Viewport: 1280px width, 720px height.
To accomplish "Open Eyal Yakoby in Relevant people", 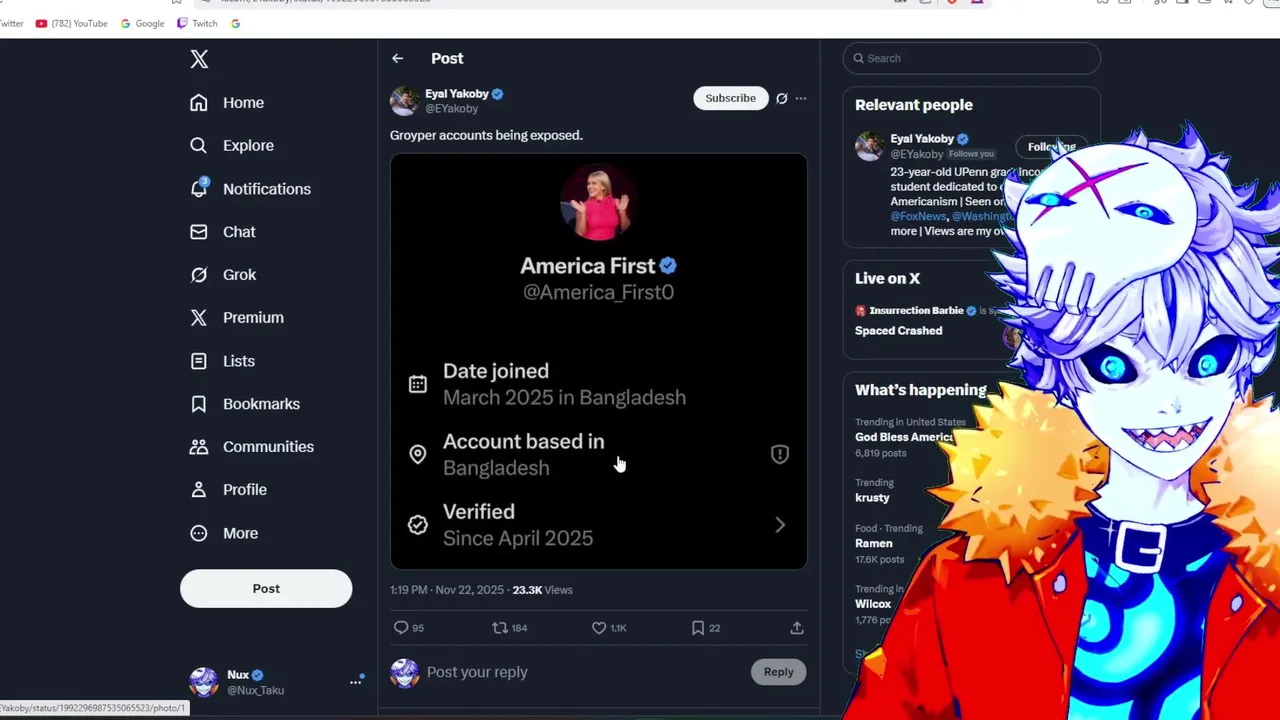I will pyautogui.click(x=921, y=139).
